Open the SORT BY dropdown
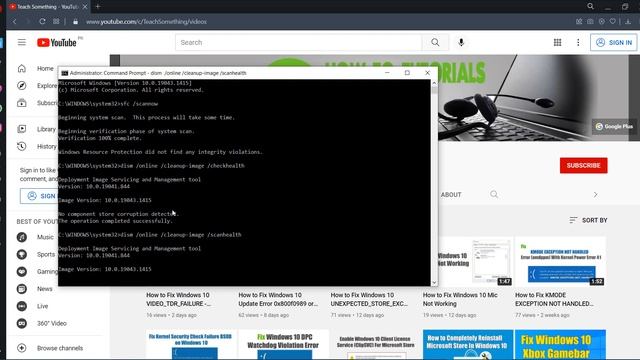The width and height of the screenshot is (640, 360). [588, 220]
